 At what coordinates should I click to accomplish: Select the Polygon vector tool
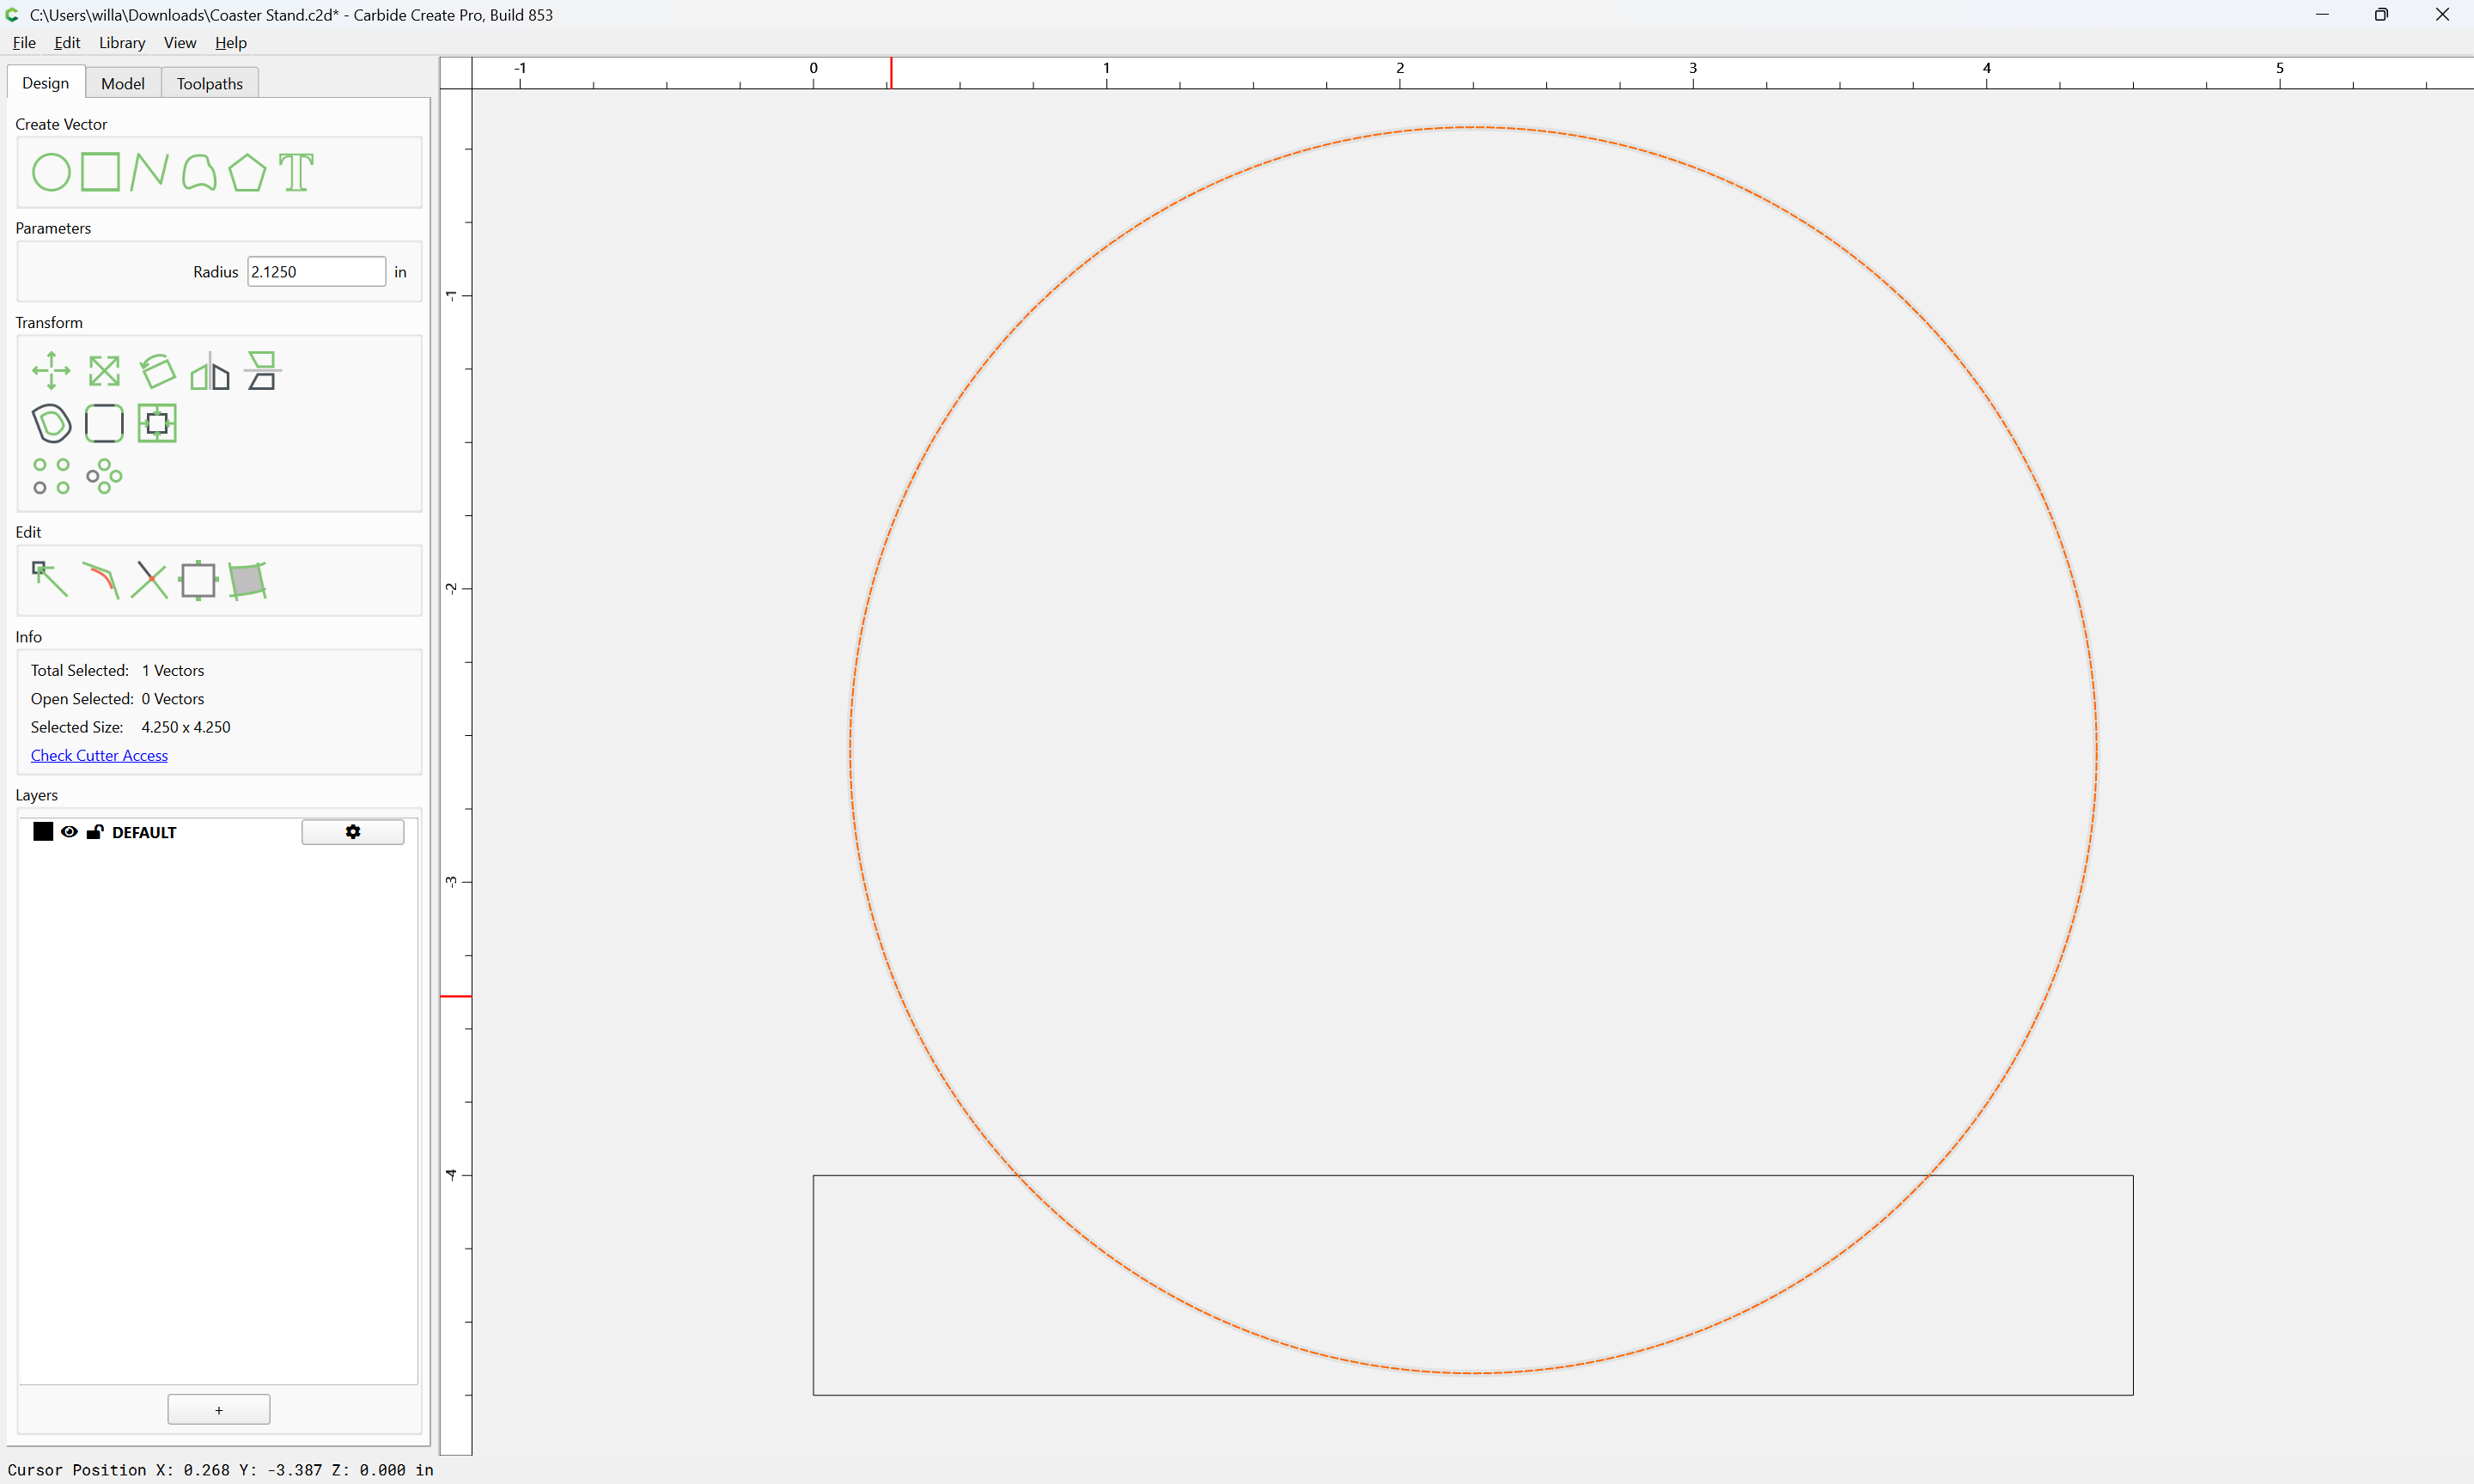click(247, 172)
